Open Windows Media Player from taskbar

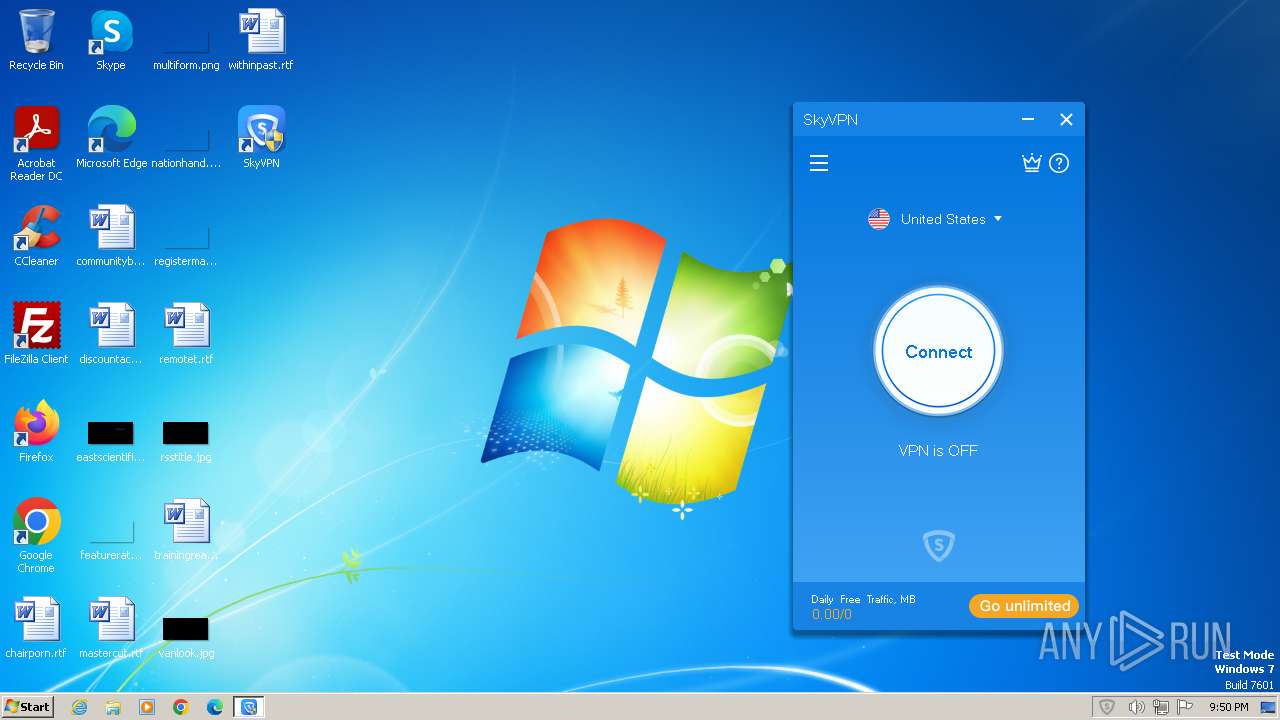pos(147,707)
